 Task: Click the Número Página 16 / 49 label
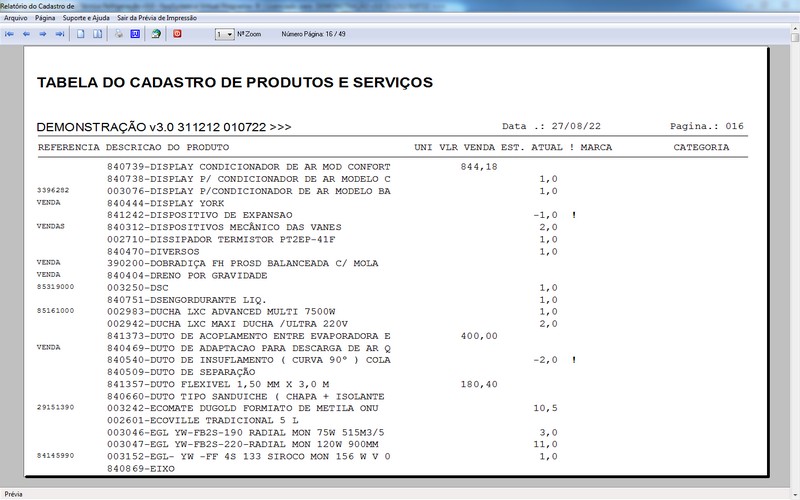click(313, 34)
